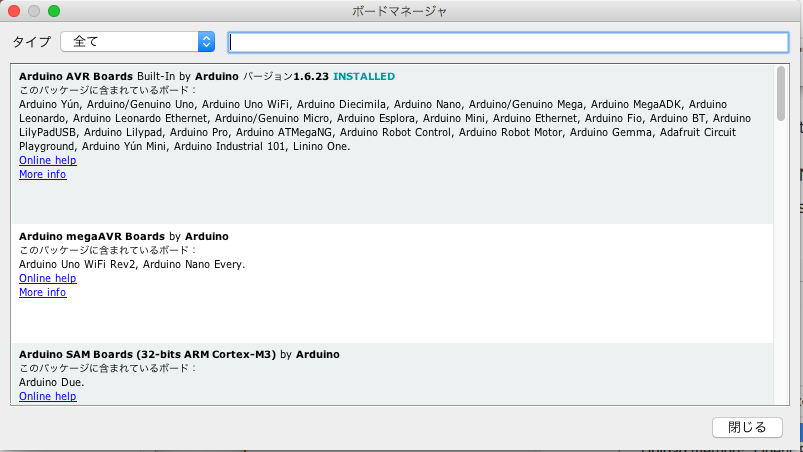Screen dimensions: 803x452
Task: Close the window with the red button
Action: pyautogui.click(x=14, y=11)
